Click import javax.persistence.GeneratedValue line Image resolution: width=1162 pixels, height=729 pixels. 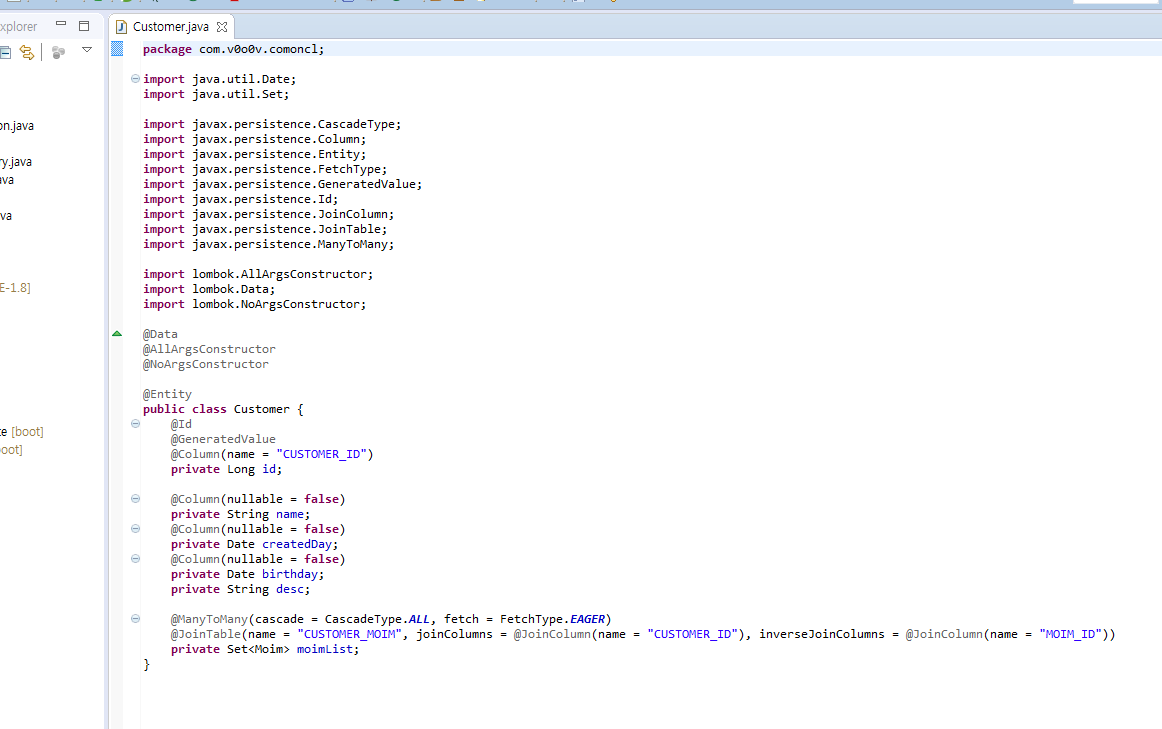pyautogui.click(x=282, y=184)
